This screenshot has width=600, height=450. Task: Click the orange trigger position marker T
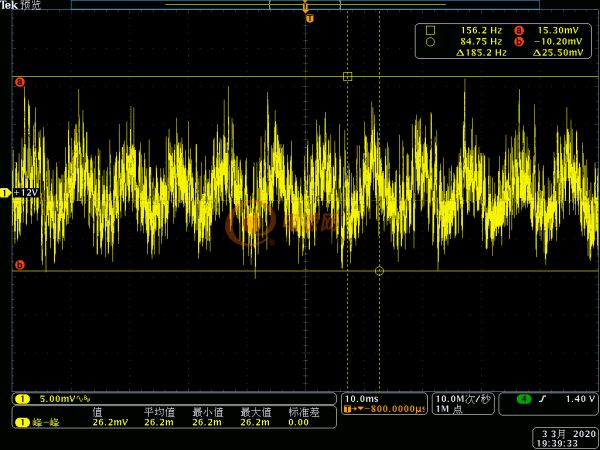(x=310, y=19)
